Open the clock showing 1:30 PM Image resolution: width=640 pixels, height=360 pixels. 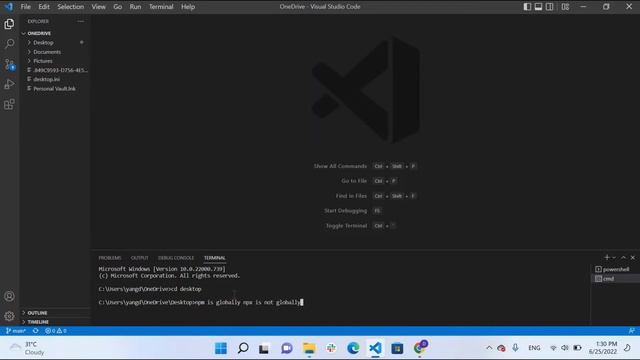pyautogui.click(x=602, y=348)
